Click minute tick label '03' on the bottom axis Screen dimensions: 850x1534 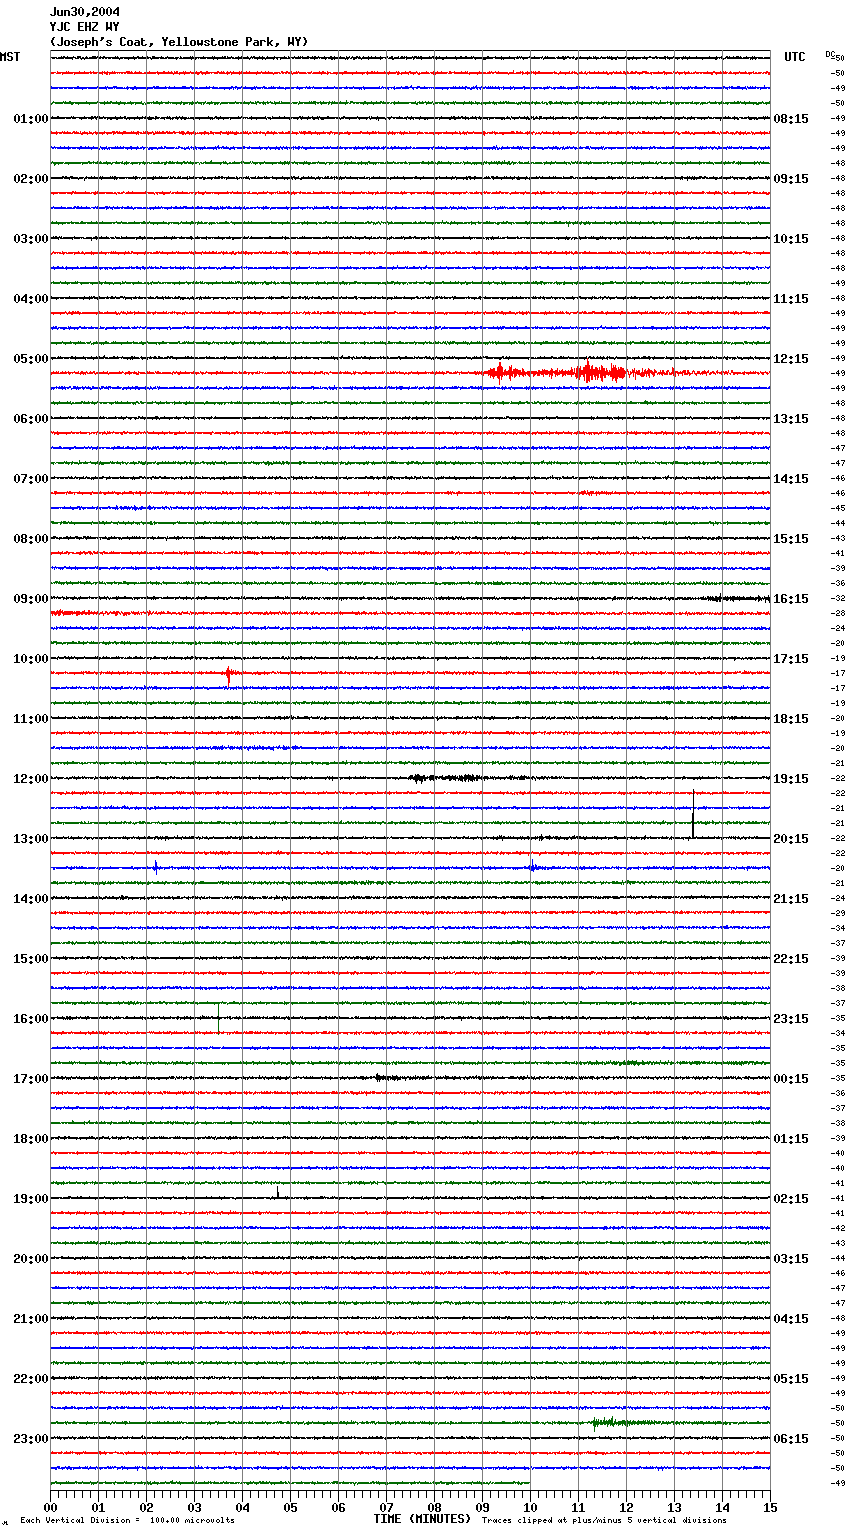(194, 1507)
